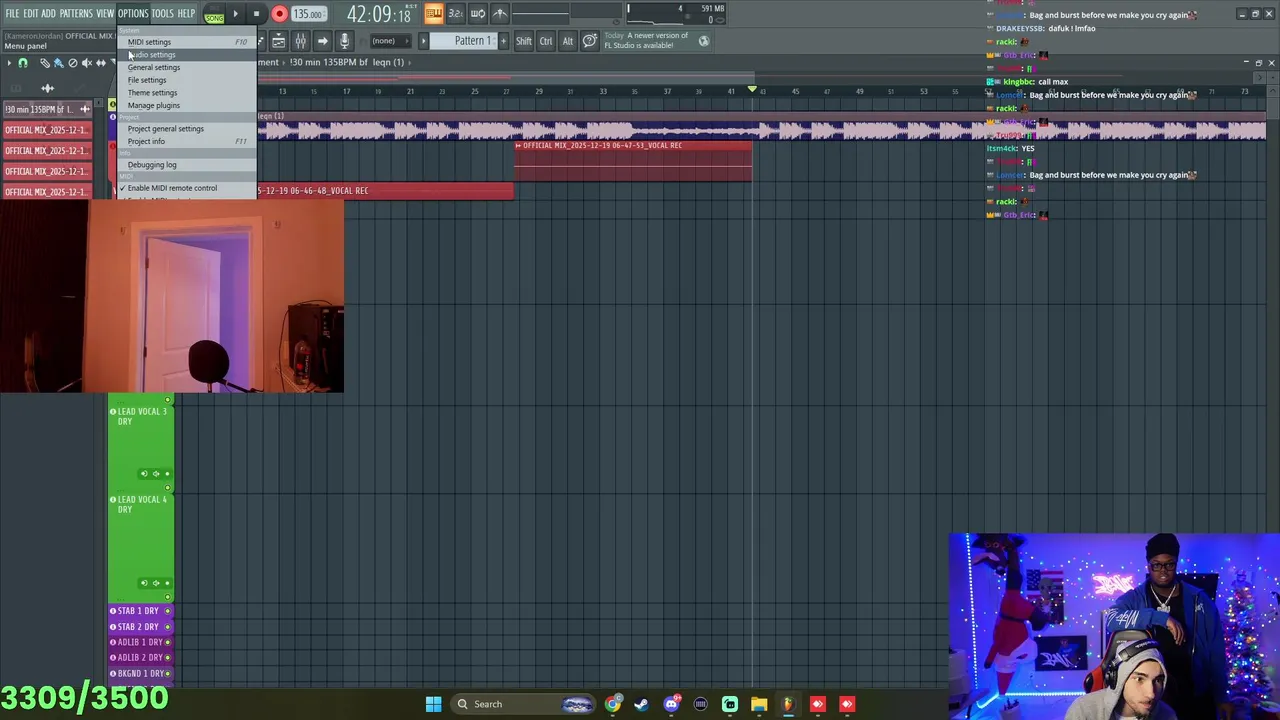Toggle the 3.2 countdown before recording
The width and height of the screenshot is (1280, 720).
[456, 13]
